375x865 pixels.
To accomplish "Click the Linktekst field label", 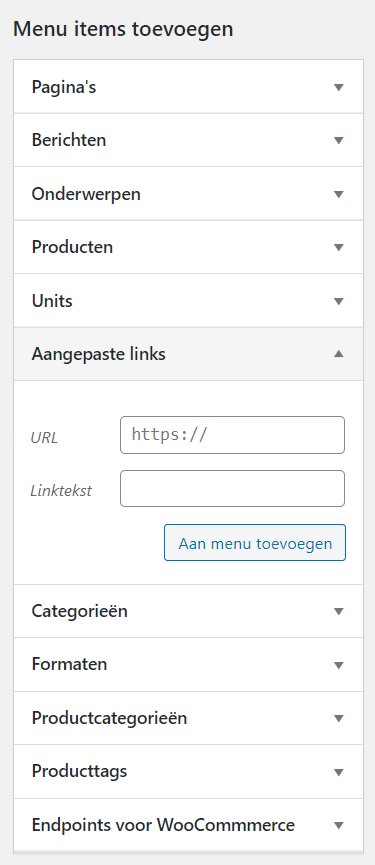I will click(61, 490).
